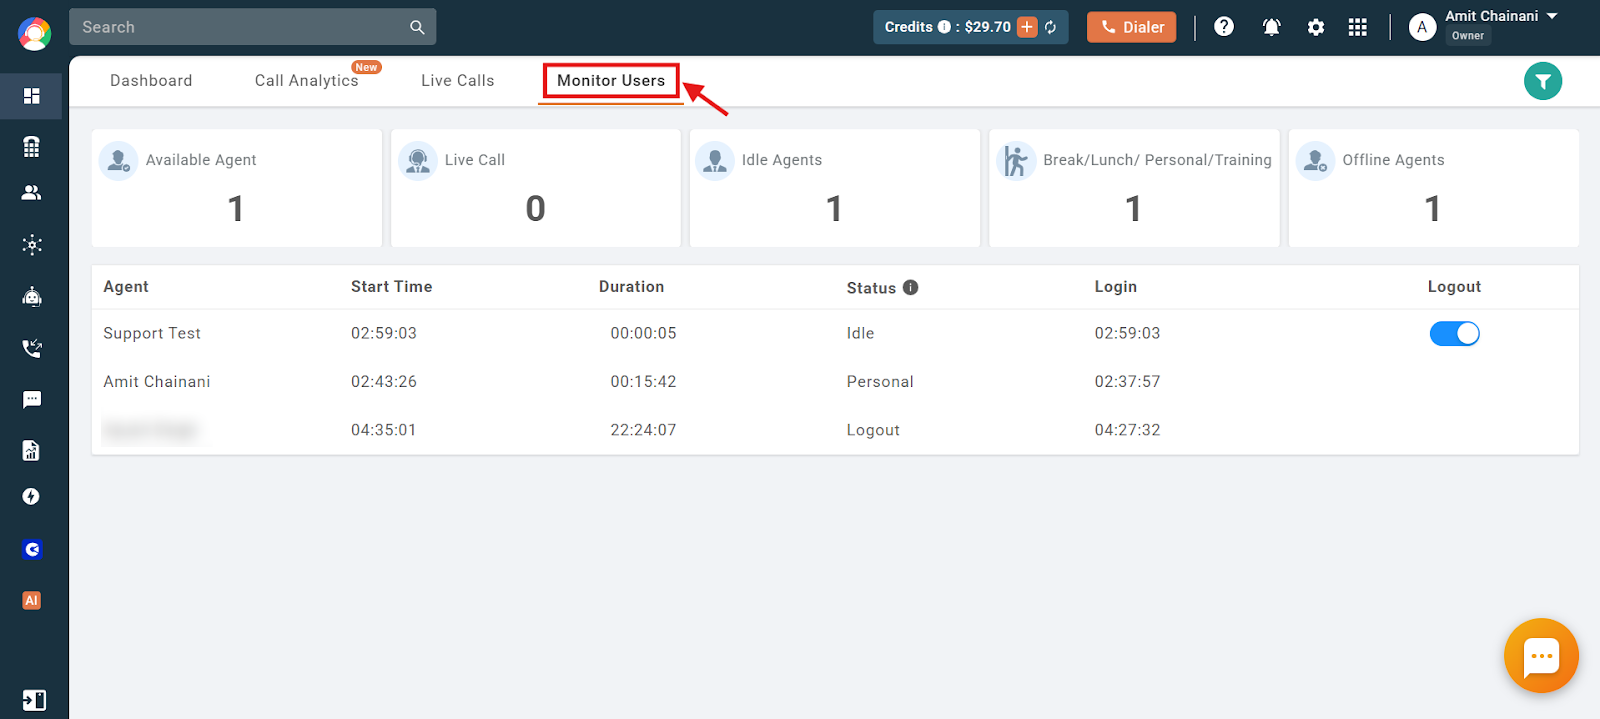The height and width of the screenshot is (719, 1600).
Task: Click the 02:37:57 login time value
Action: coord(1127,382)
